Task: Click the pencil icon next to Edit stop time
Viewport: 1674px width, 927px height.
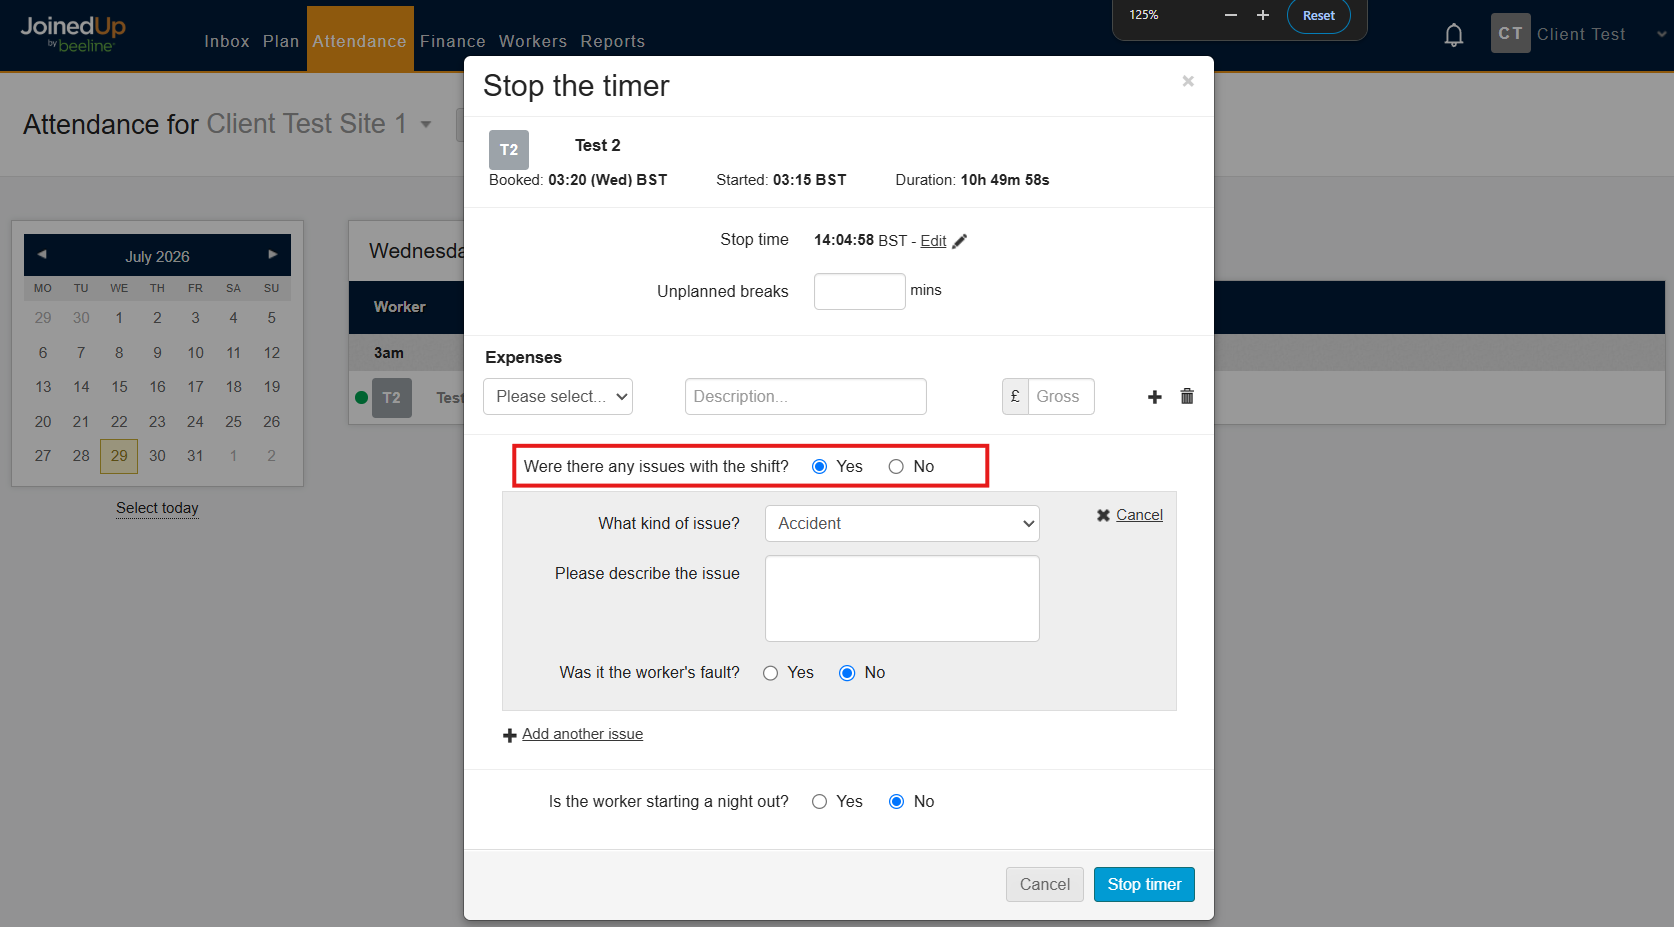Action: pyautogui.click(x=960, y=241)
